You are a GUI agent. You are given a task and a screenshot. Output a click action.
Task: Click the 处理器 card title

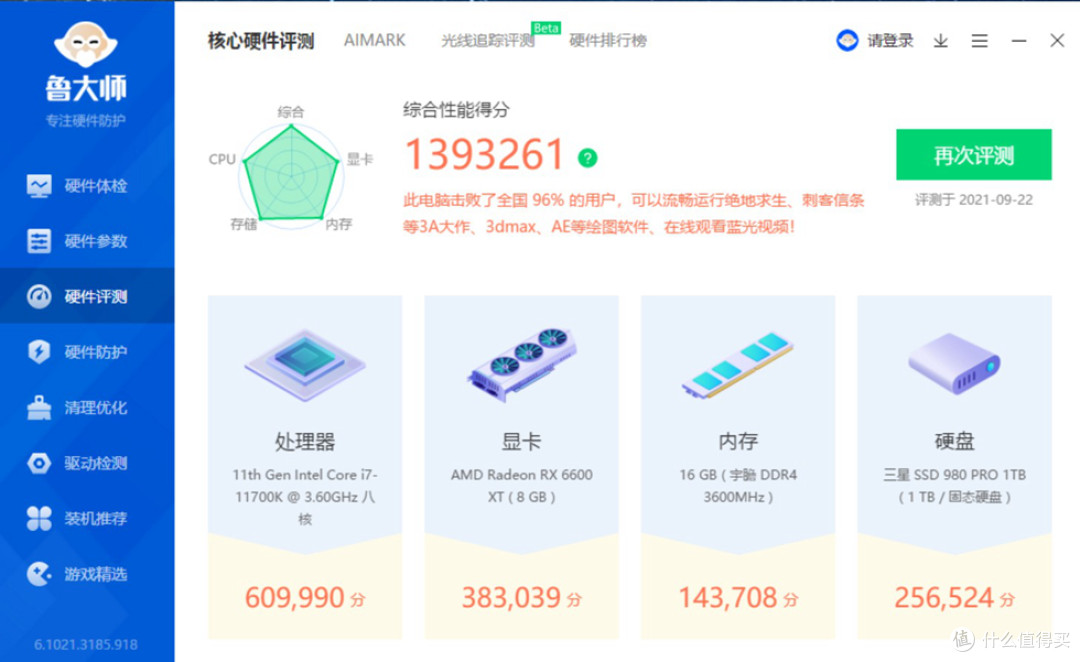click(x=304, y=441)
